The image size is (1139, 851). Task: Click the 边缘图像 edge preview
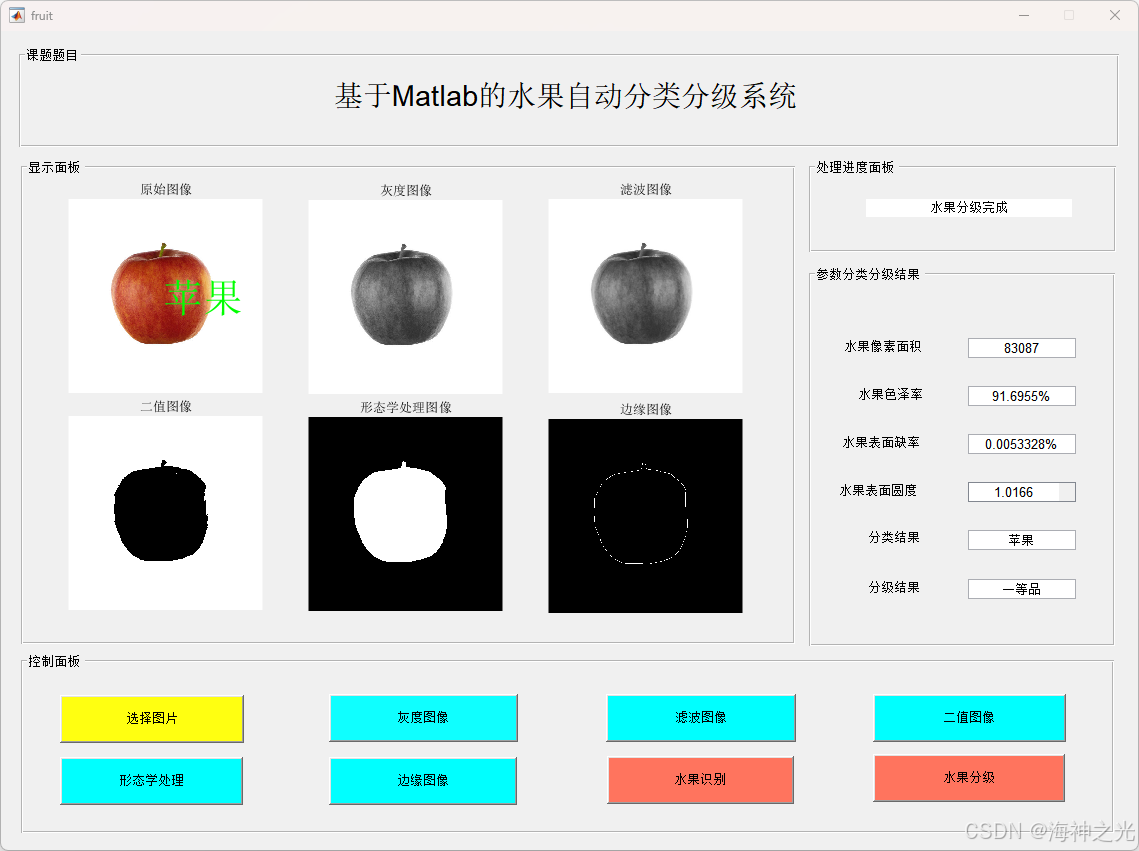pos(644,513)
